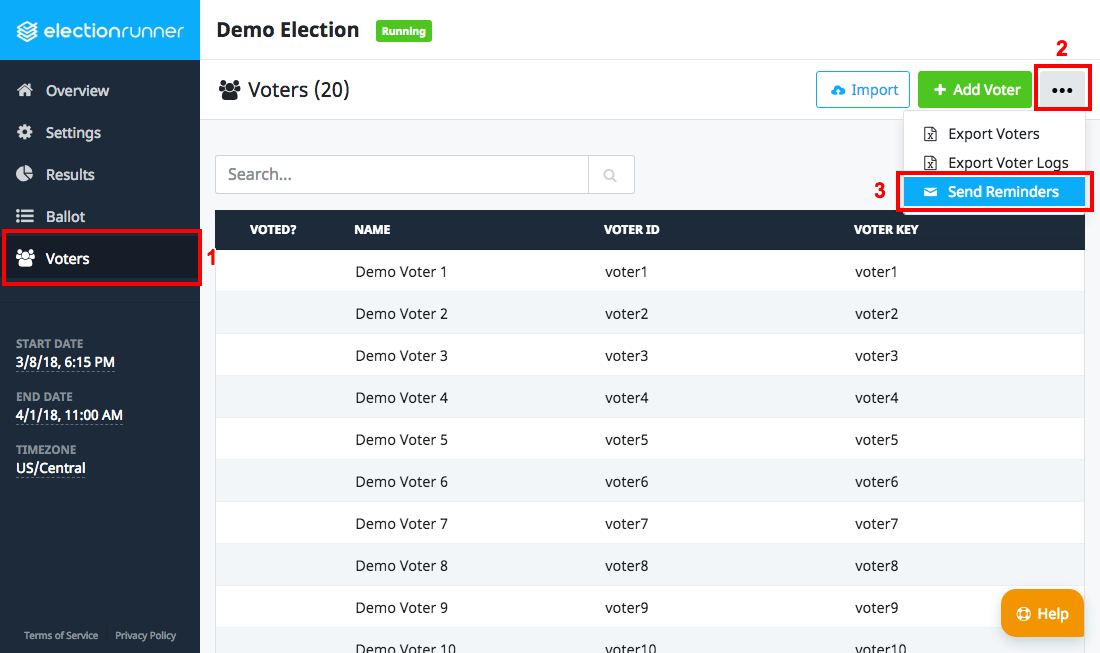Click the Voters group icon in sidebar
Screen dimensions: 1100x653
[x=25, y=258]
